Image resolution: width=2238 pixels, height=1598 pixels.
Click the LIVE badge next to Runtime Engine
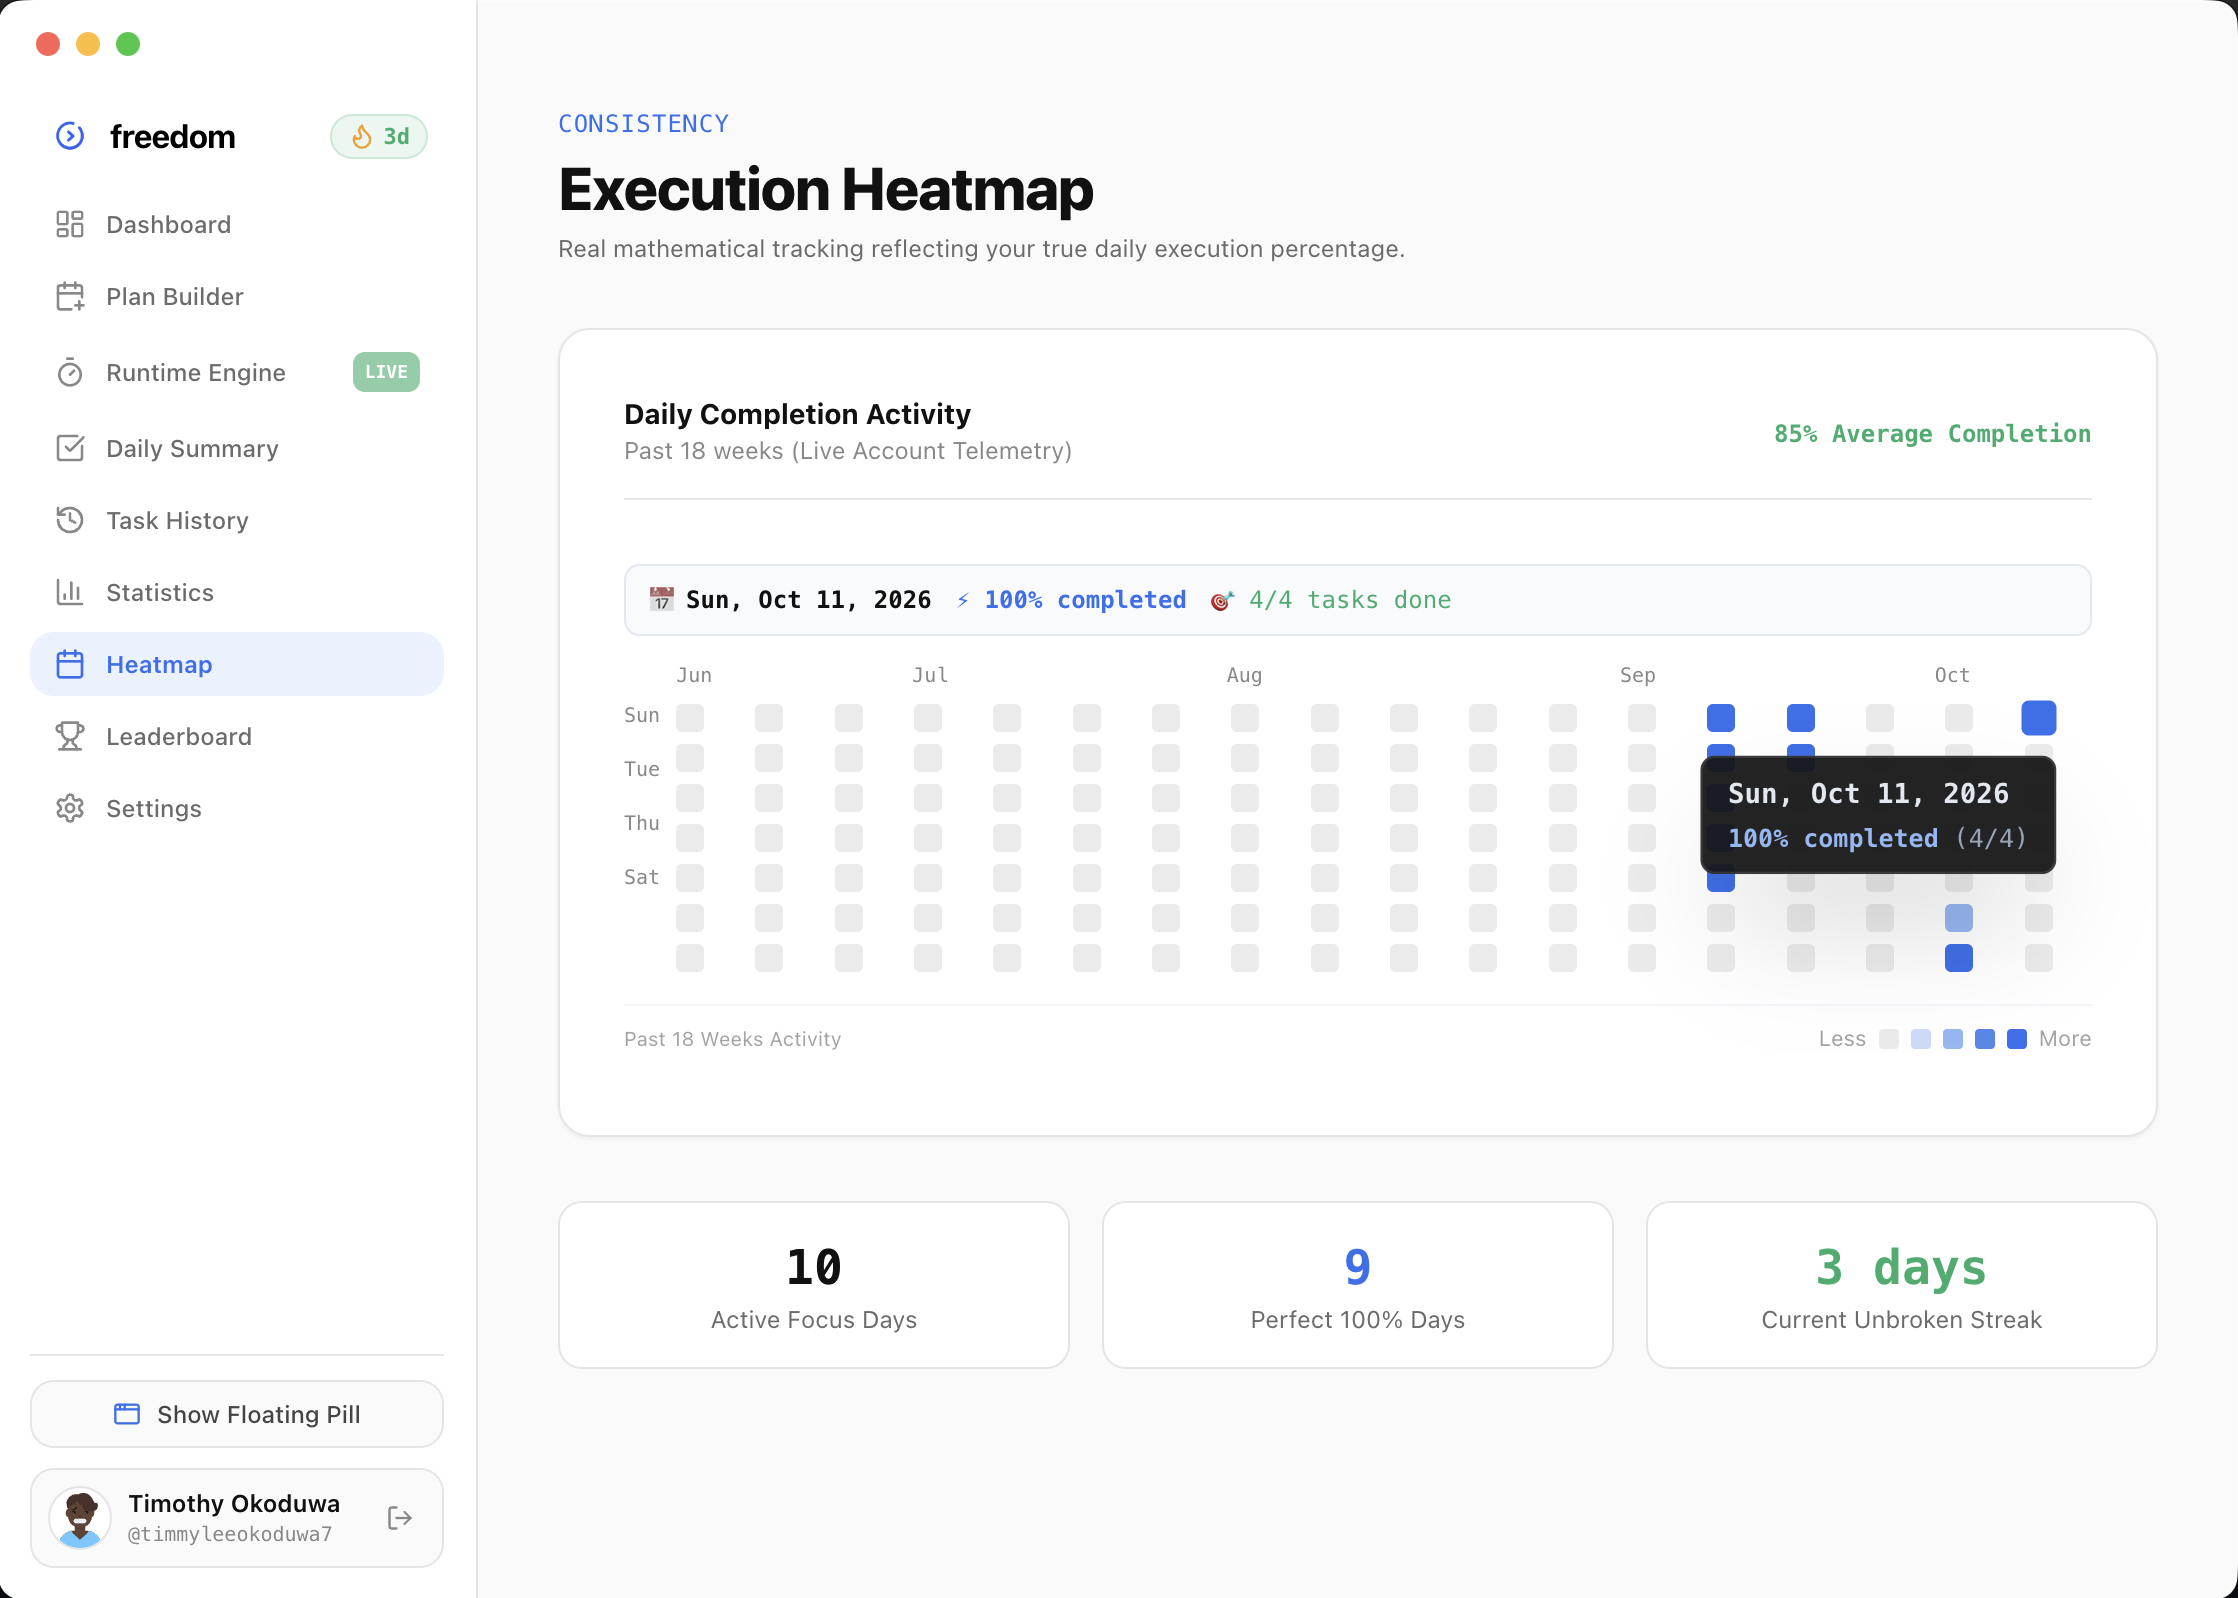click(386, 372)
